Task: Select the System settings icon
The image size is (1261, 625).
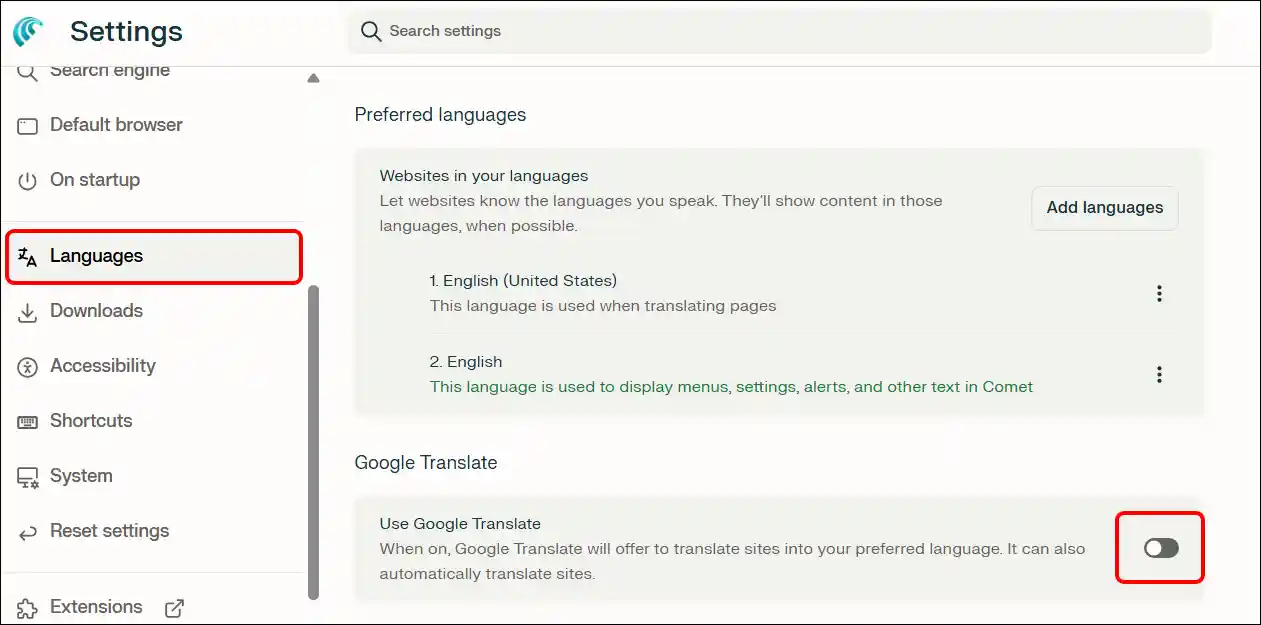Action: pyautogui.click(x=29, y=476)
